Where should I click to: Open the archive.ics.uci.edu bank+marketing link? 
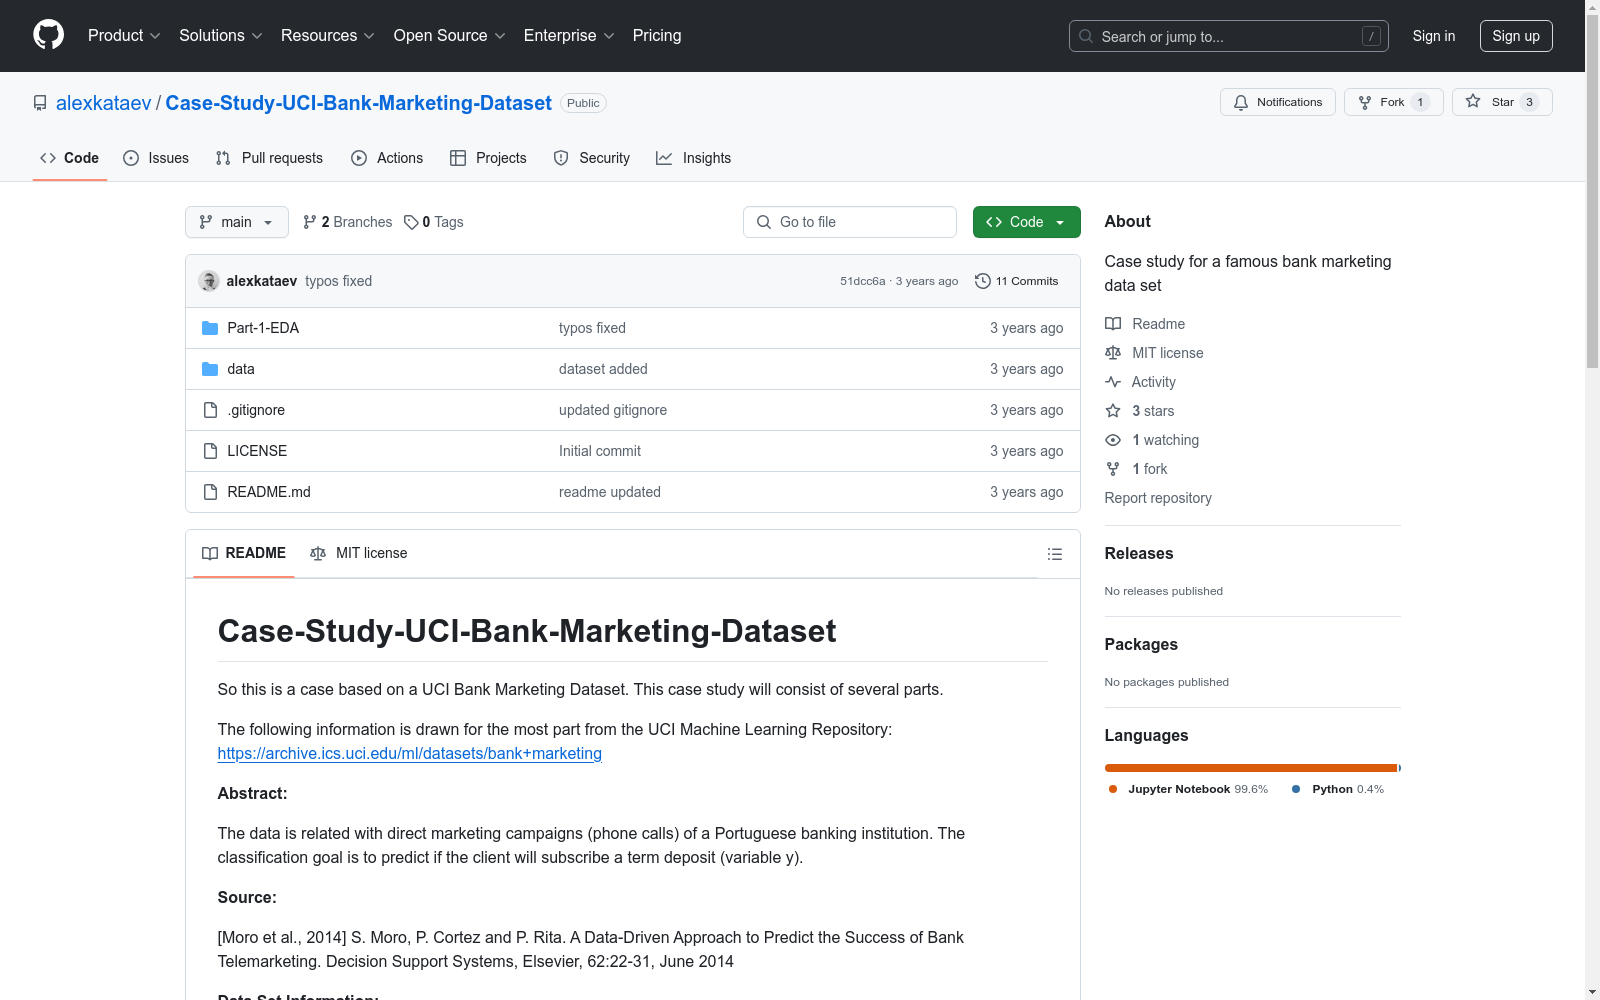(410, 753)
